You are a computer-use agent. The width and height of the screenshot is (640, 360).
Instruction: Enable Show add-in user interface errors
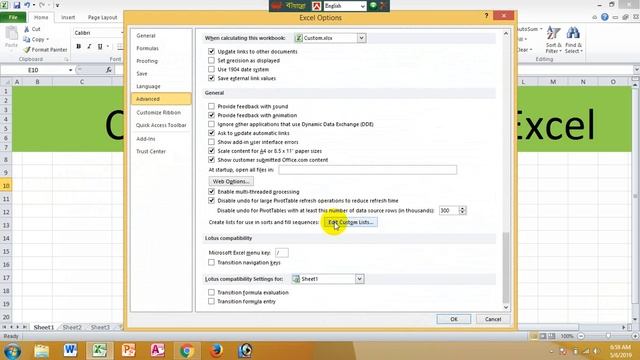coord(211,142)
